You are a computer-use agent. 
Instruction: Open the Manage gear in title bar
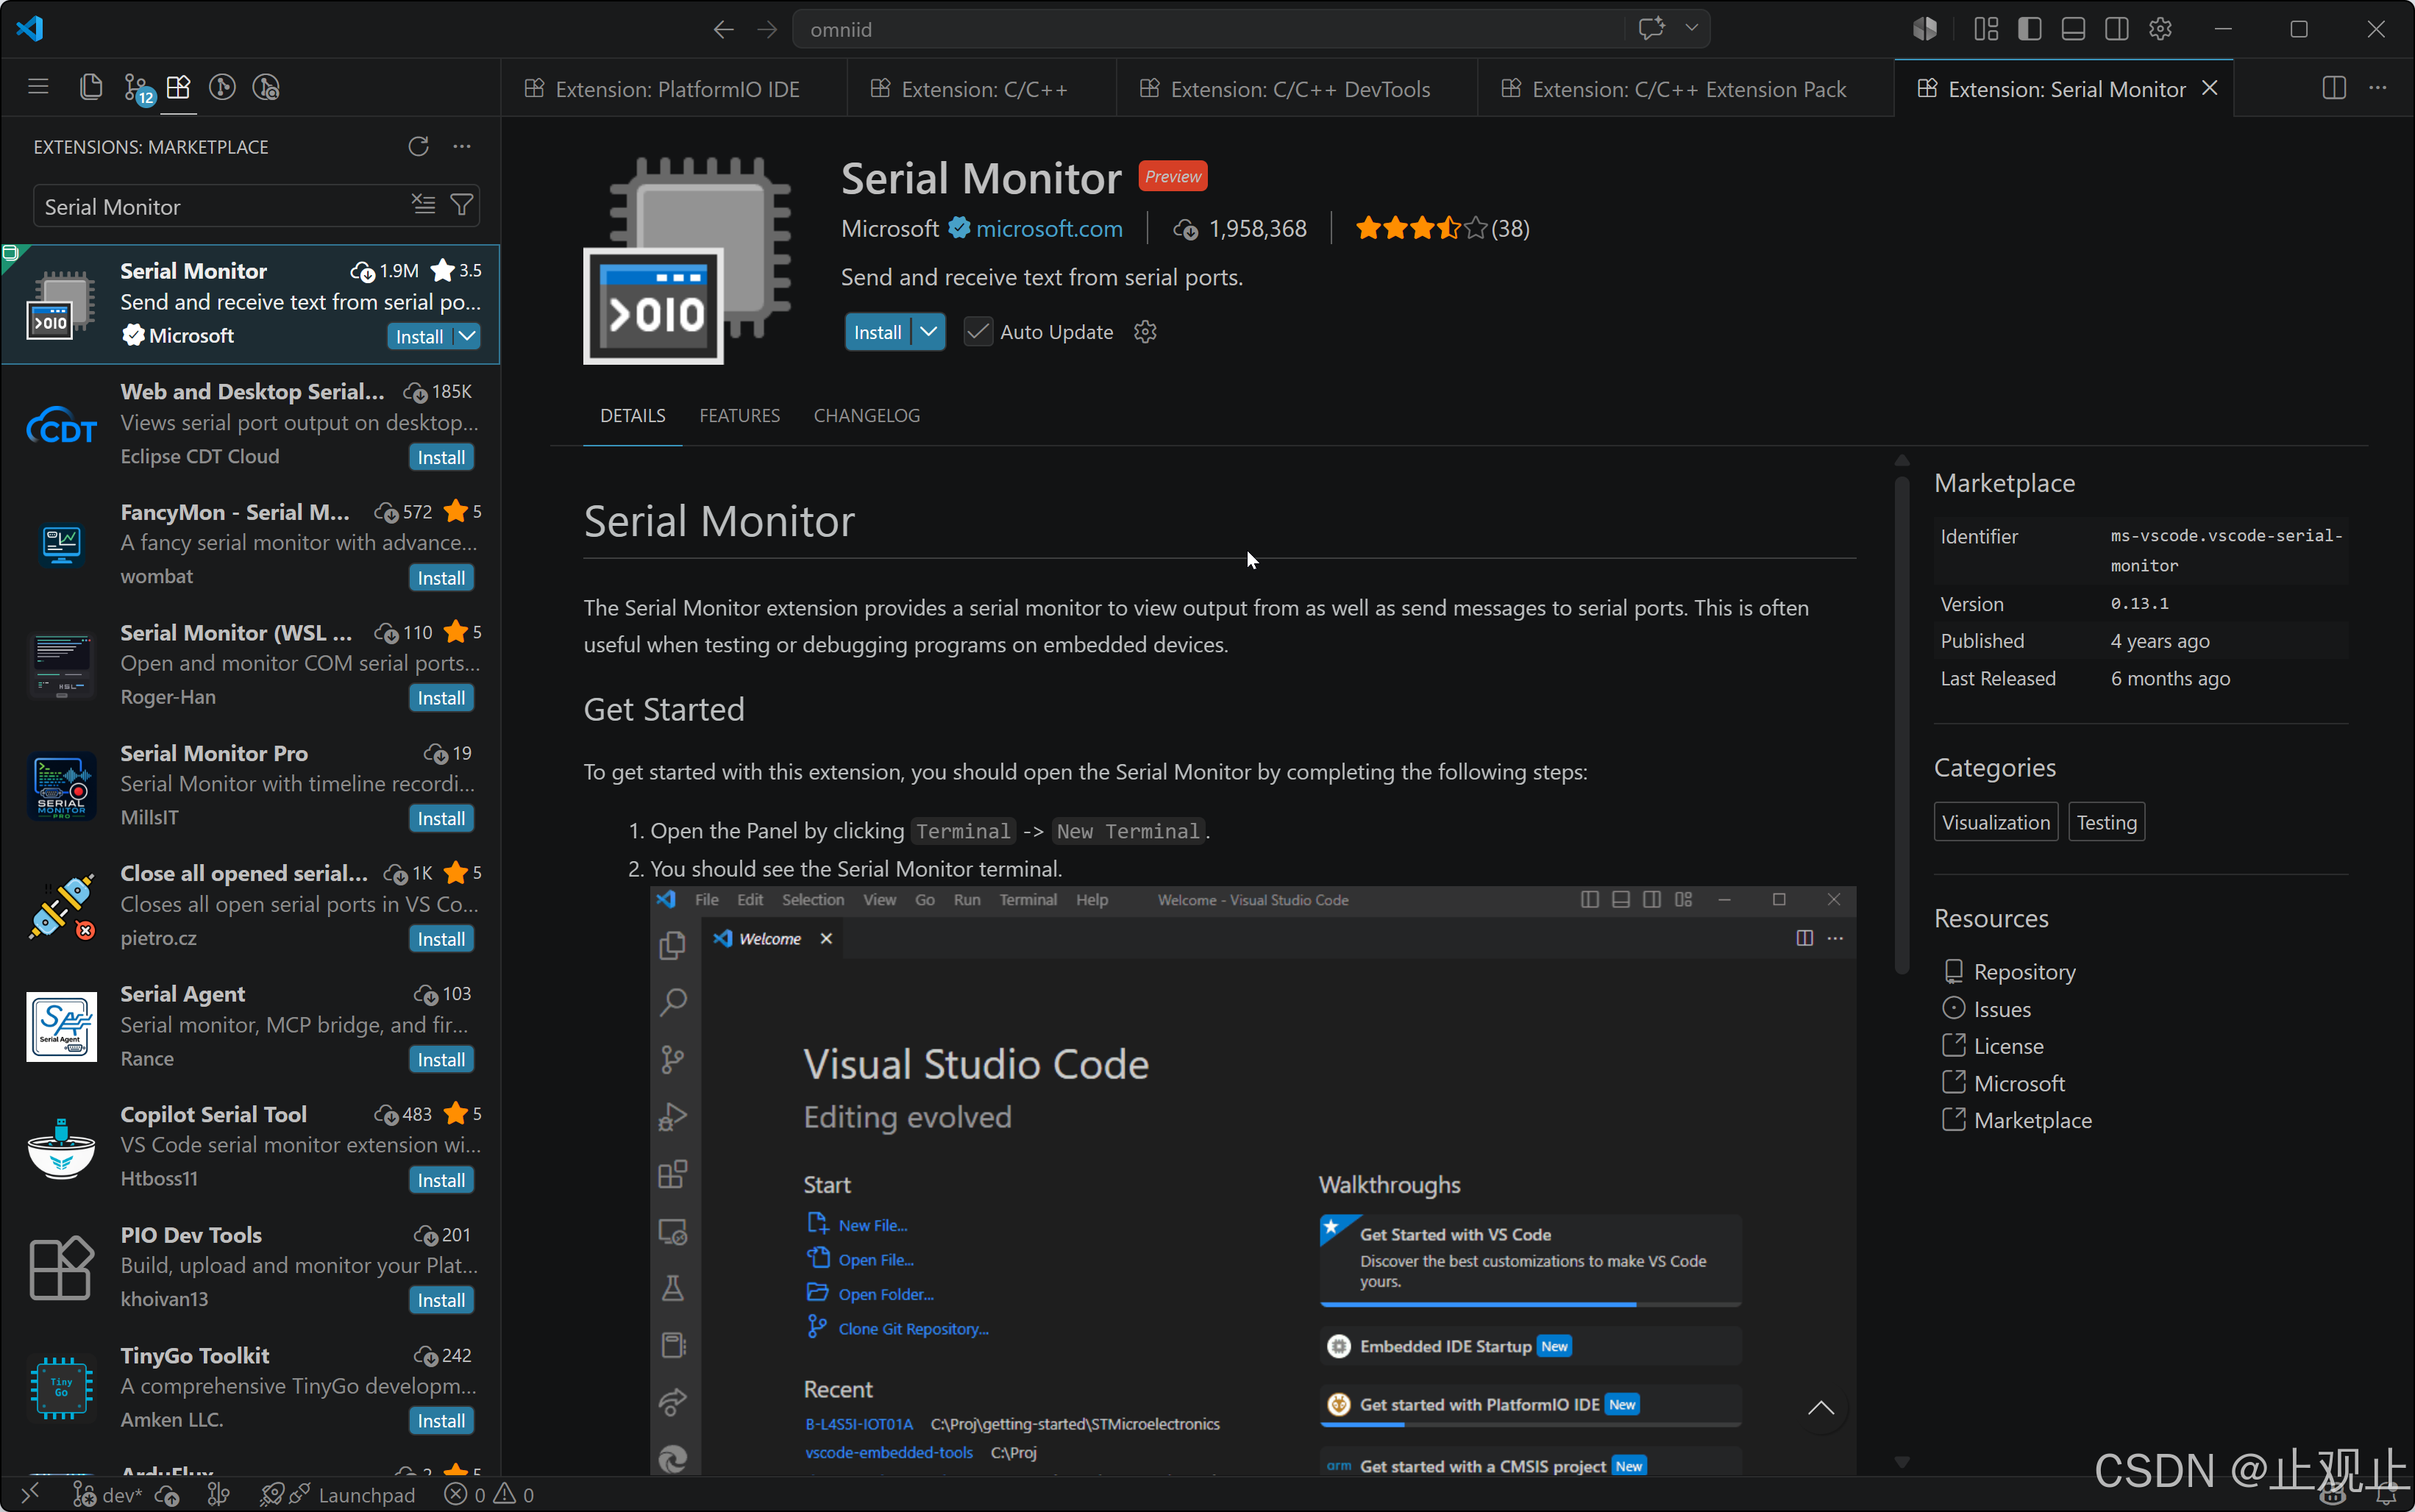click(x=2160, y=29)
